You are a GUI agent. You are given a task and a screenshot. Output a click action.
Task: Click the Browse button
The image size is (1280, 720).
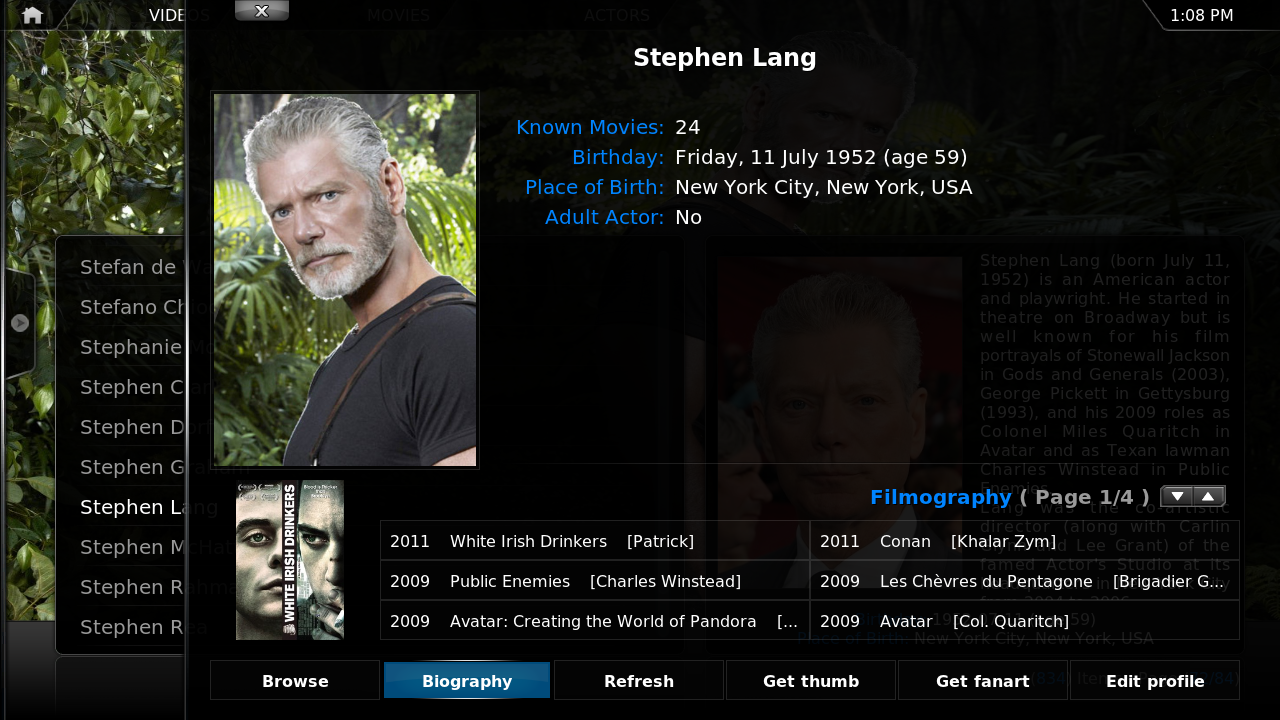295,681
